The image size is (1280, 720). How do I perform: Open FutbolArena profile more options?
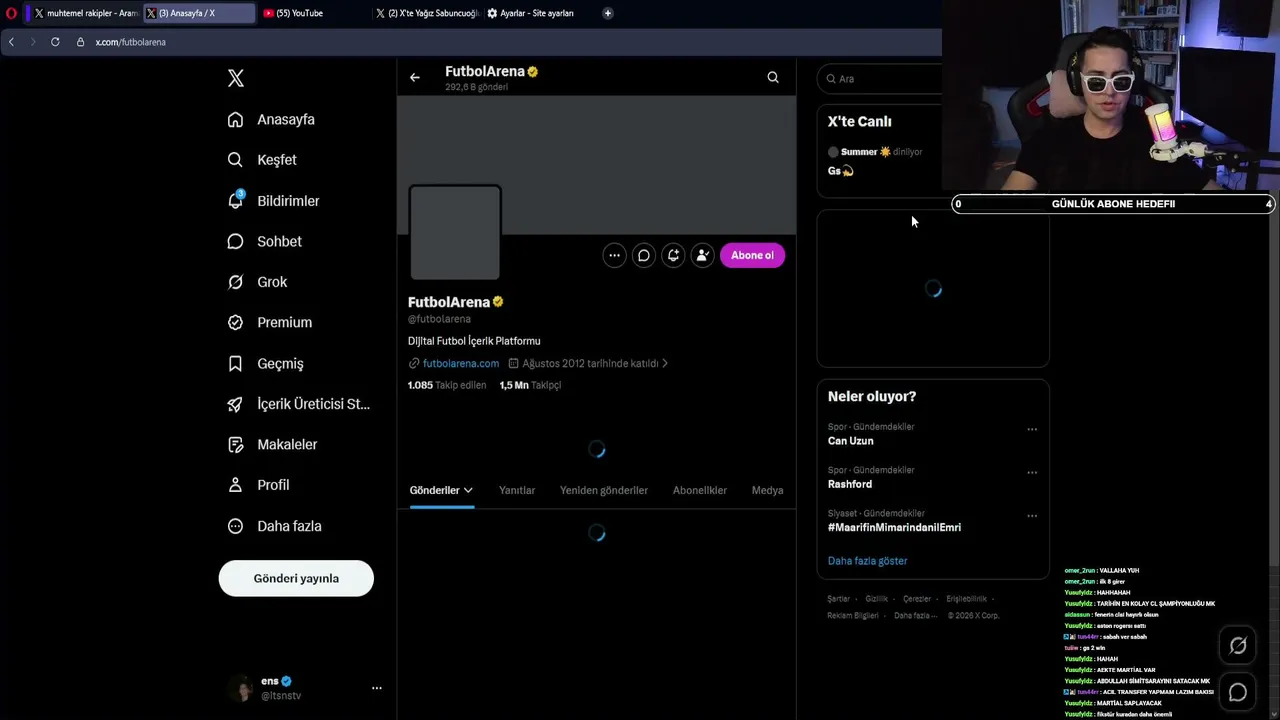pos(615,255)
